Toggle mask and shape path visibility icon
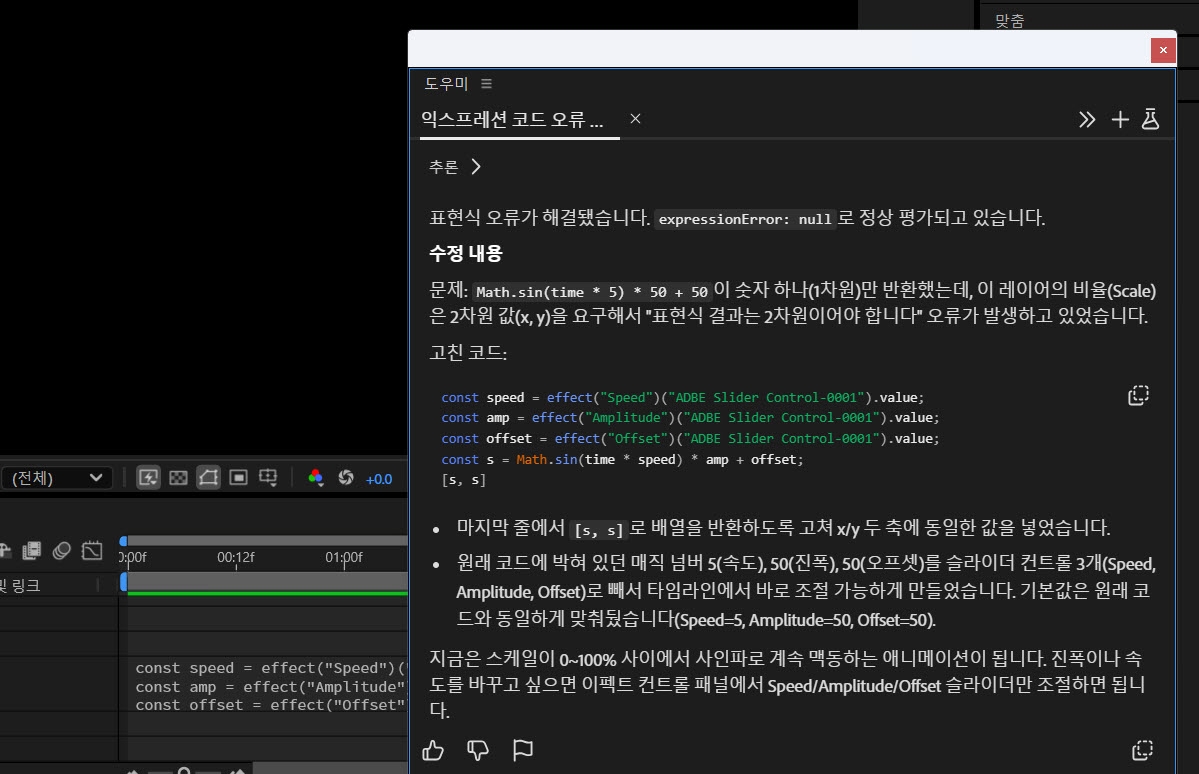Viewport: 1199px width, 774px height. pyautogui.click(x=208, y=478)
